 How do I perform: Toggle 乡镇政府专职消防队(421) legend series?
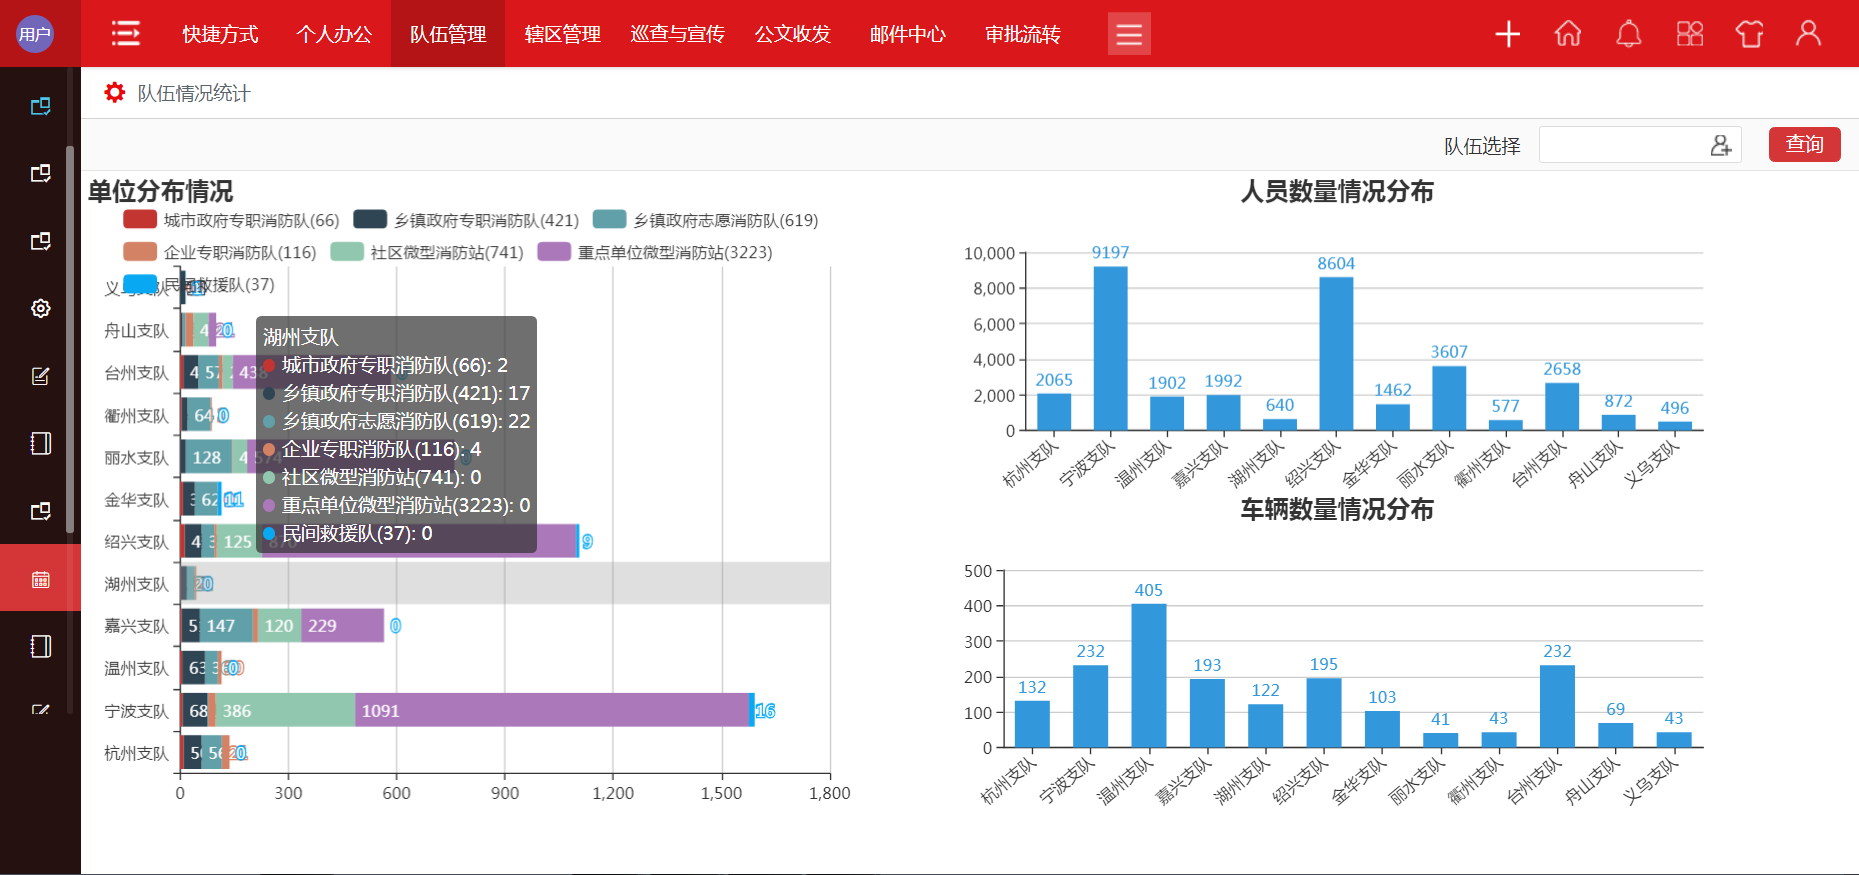click(x=466, y=220)
